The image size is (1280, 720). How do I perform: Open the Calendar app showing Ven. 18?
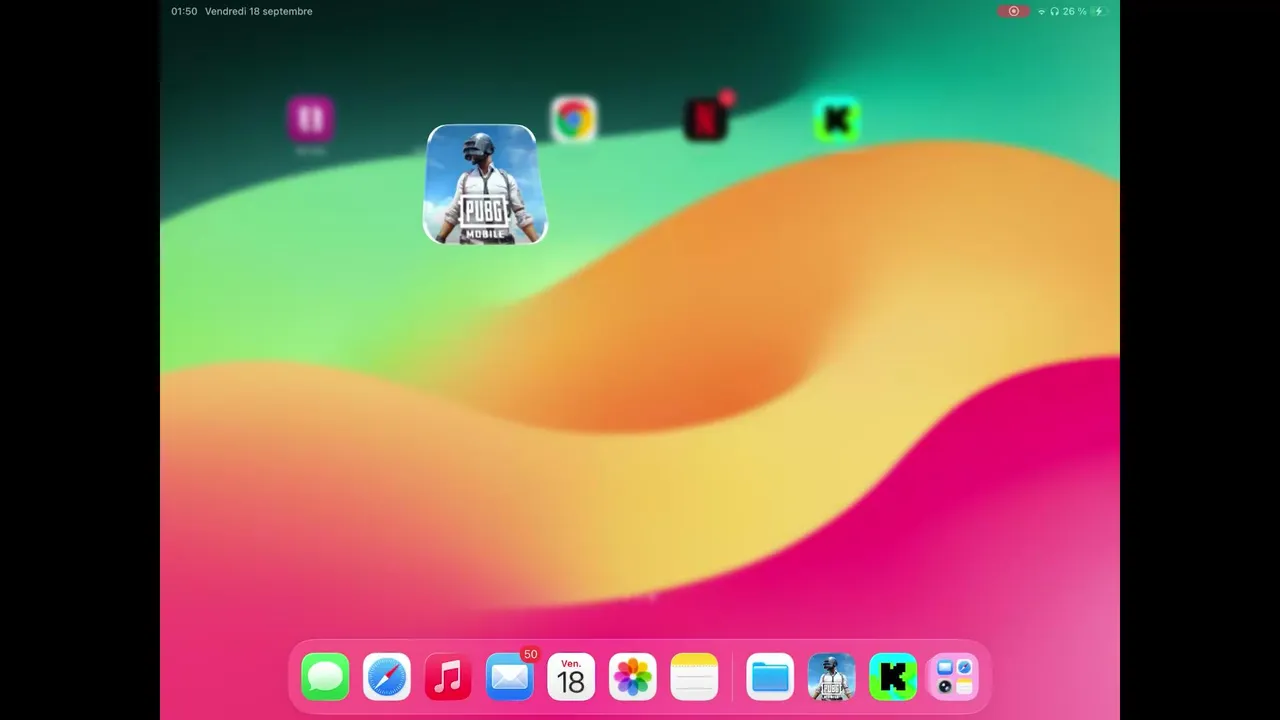coord(571,677)
